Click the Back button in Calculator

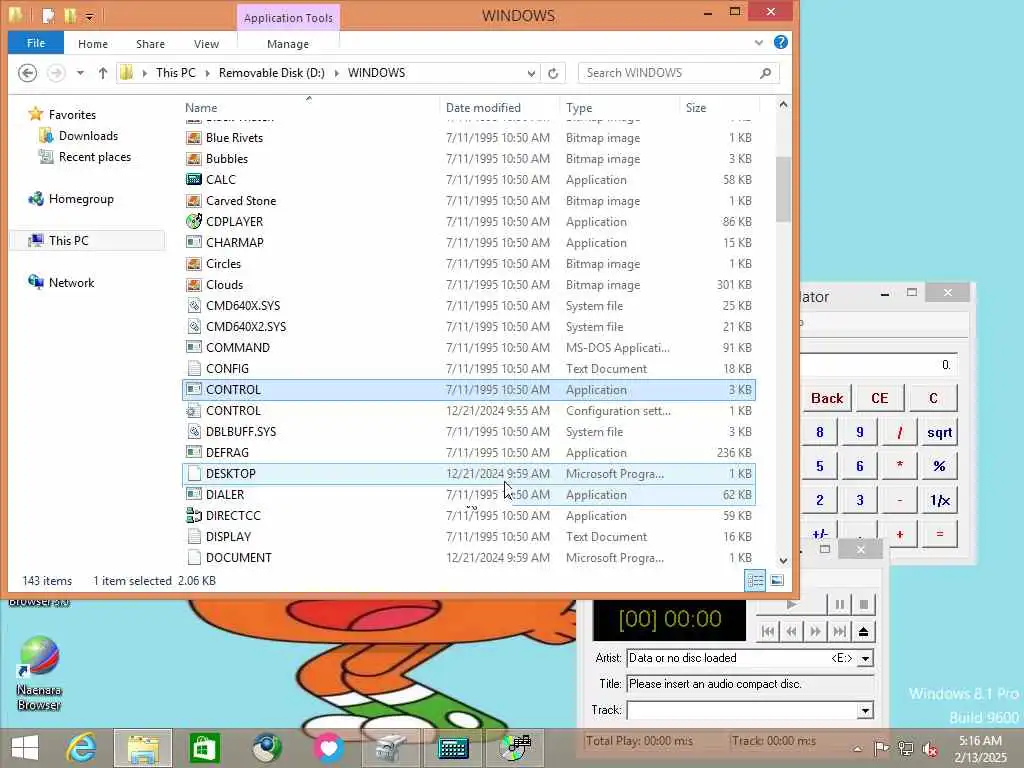coord(827,398)
